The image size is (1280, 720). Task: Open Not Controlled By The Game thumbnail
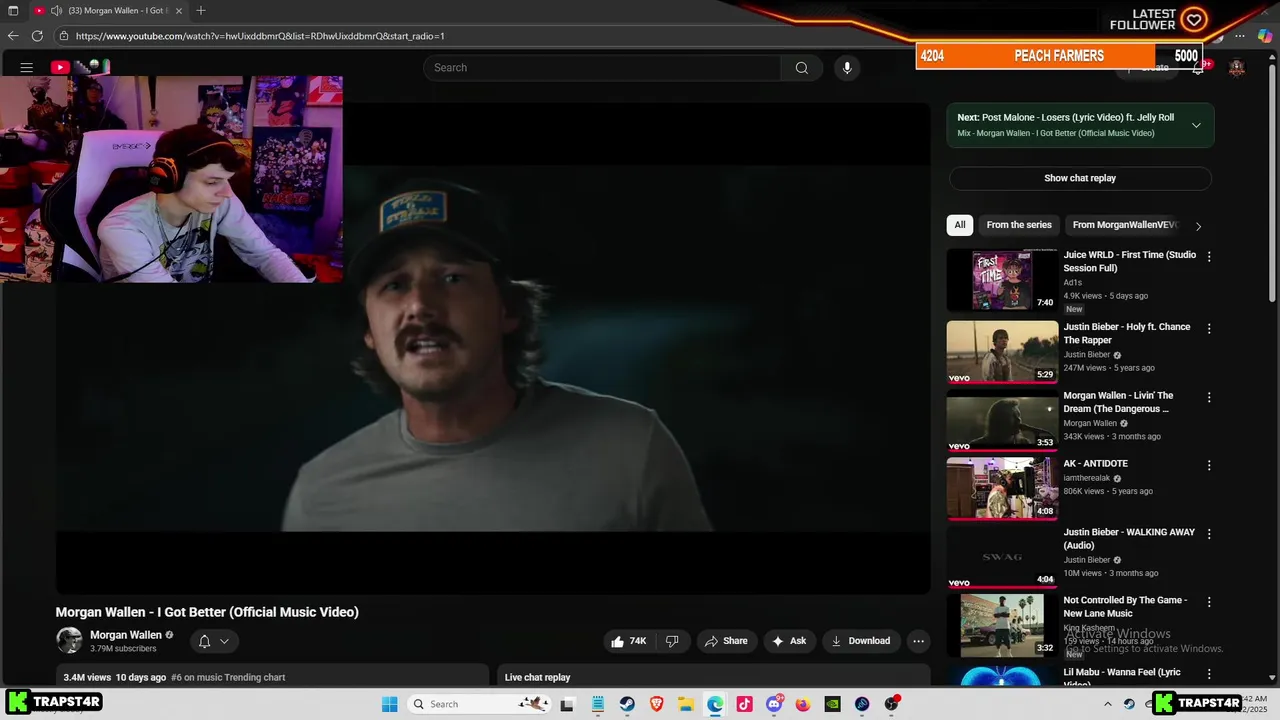(1002, 625)
